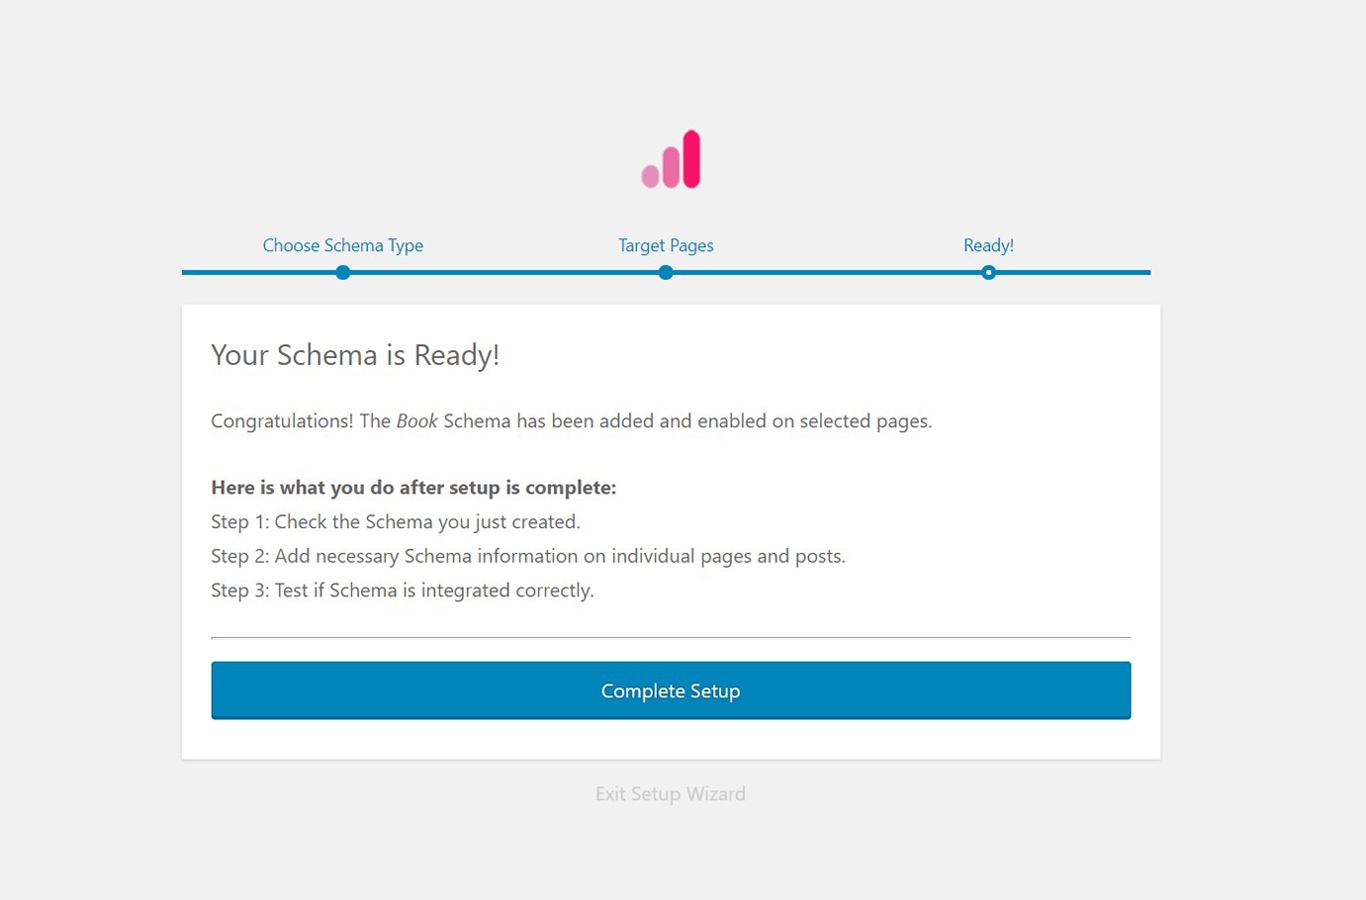
Task: Click the smallest pale pink logo bar
Action: pyautogui.click(x=650, y=175)
